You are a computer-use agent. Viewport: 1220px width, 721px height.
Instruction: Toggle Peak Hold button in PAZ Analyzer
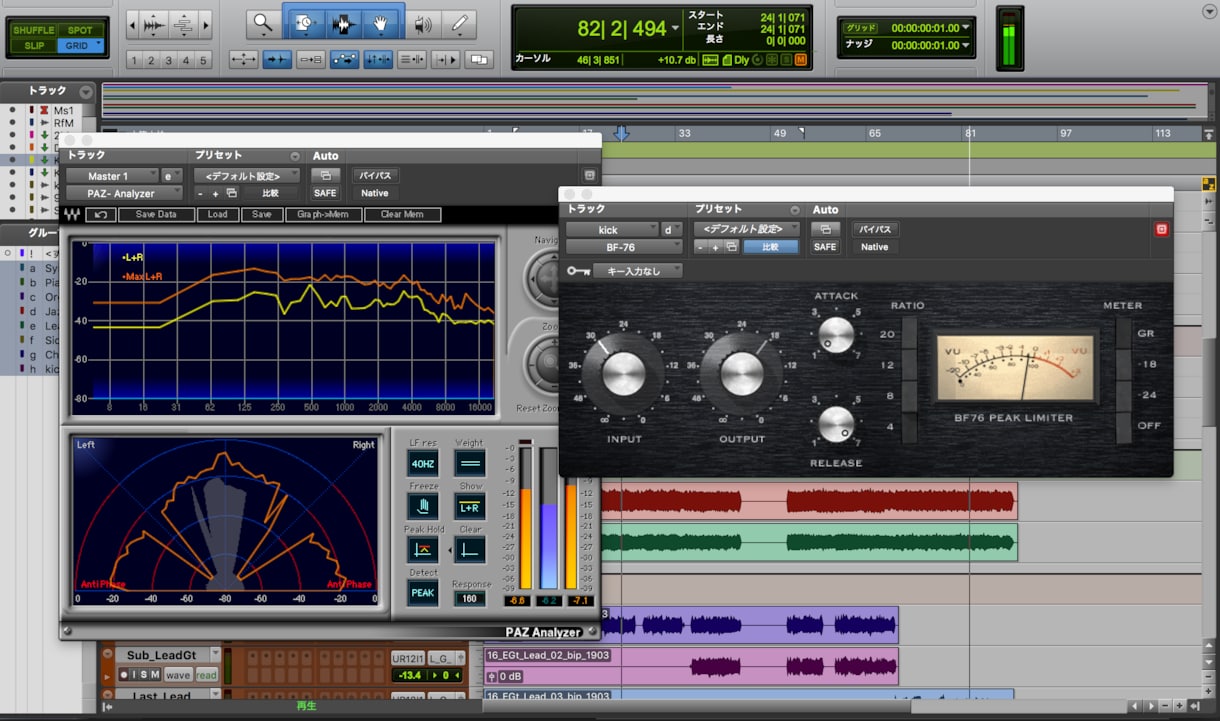click(423, 549)
